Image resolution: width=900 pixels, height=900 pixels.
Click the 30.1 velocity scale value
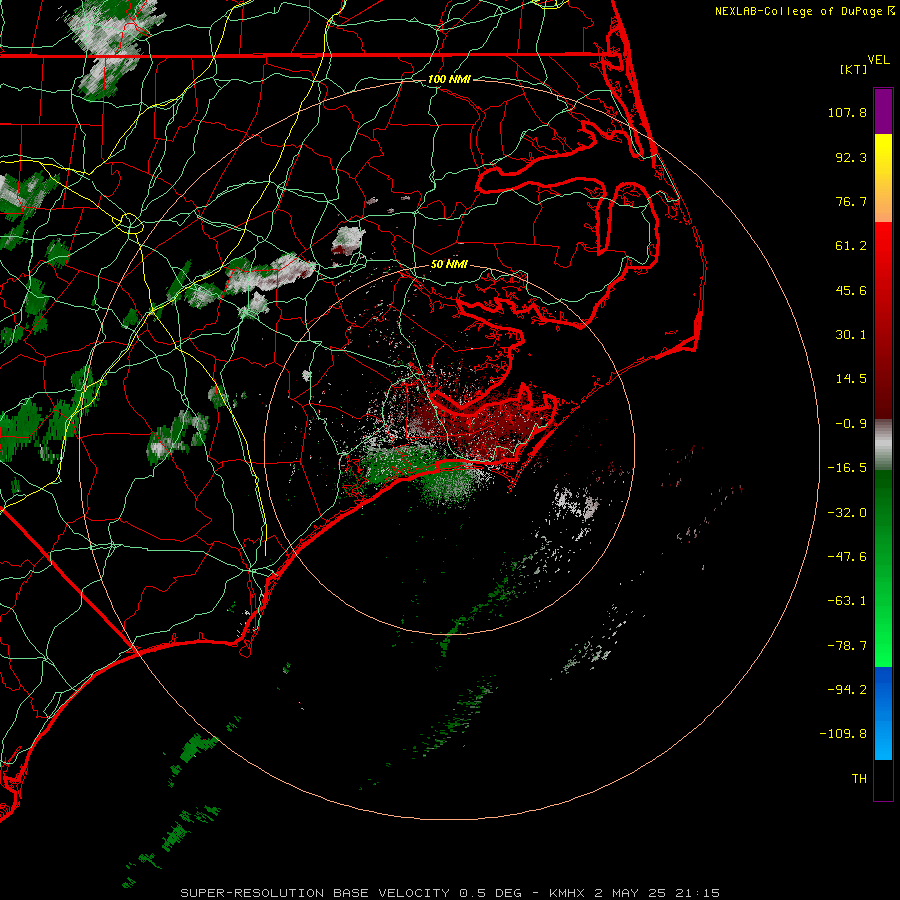[x=851, y=335]
